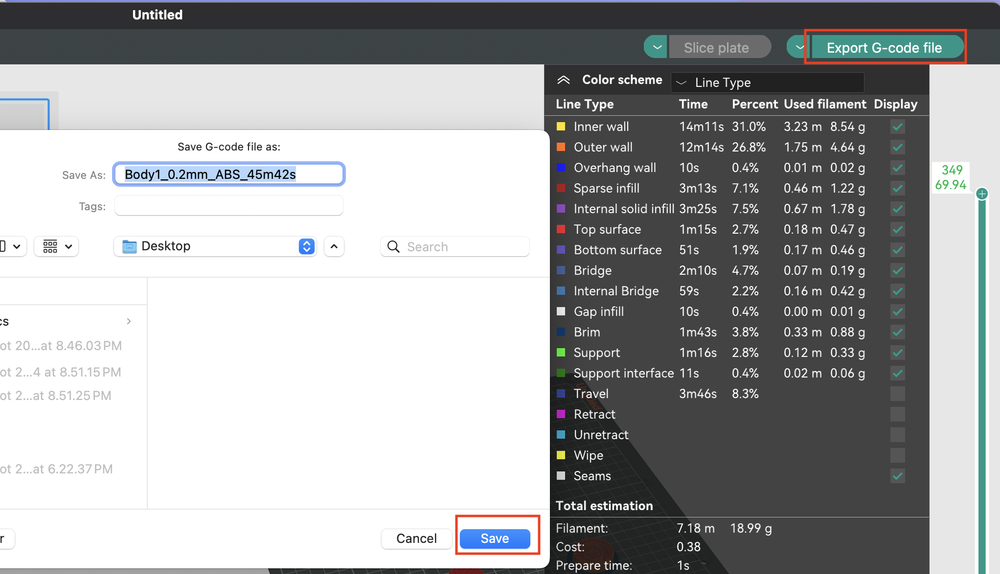Click the Display column header

tap(895, 104)
